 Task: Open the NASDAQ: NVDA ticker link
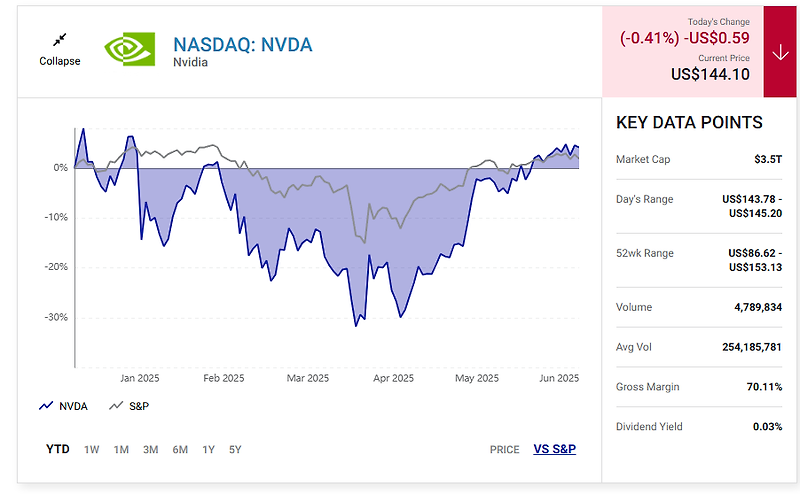pos(243,45)
